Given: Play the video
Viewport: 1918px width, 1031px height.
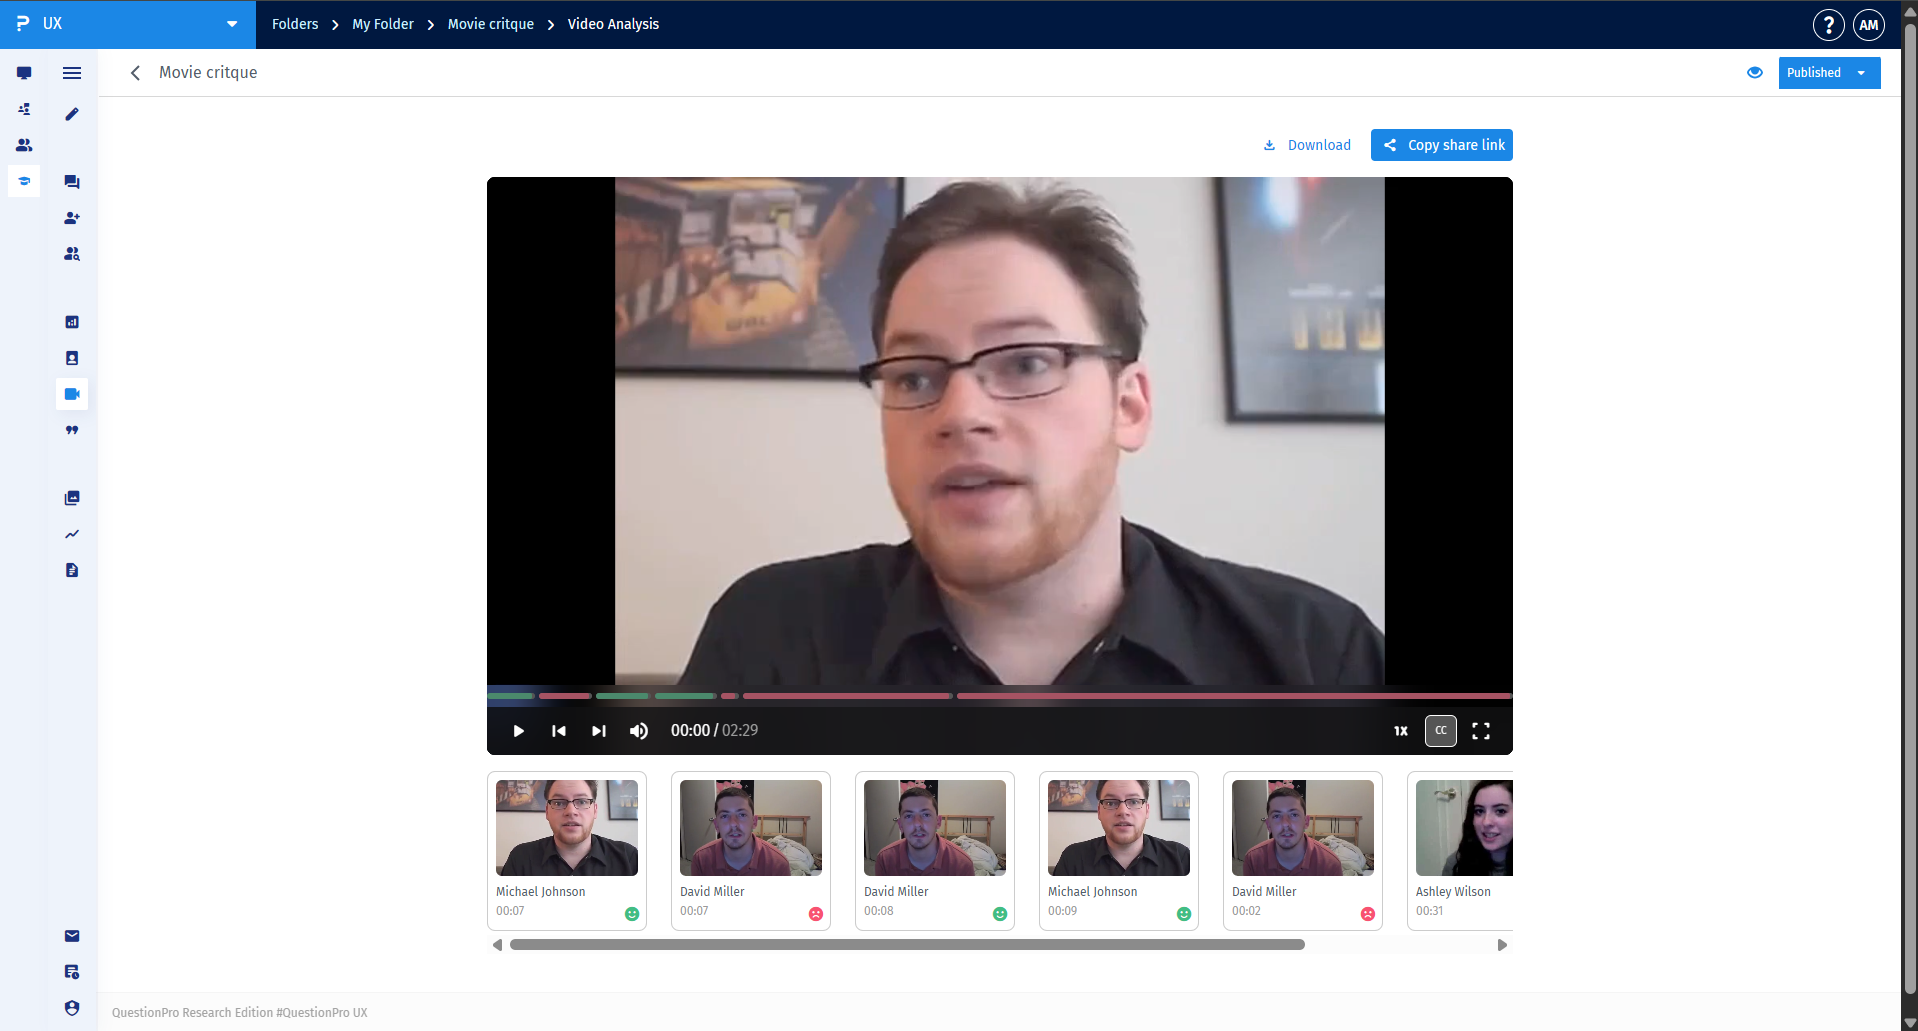Looking at the screenshot, I should coord(518,731).
